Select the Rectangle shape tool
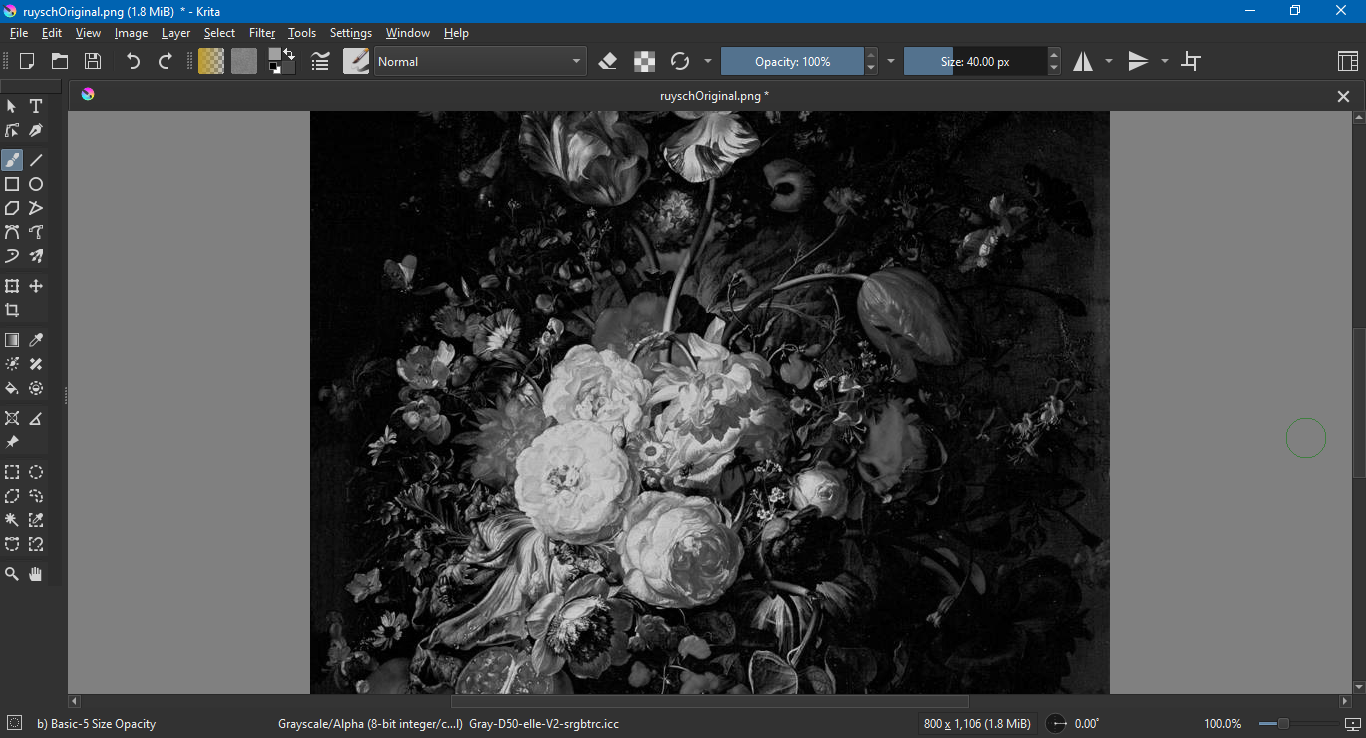Screen dimensions: 1366x738 pyautogui.click(x=12, y=184)
